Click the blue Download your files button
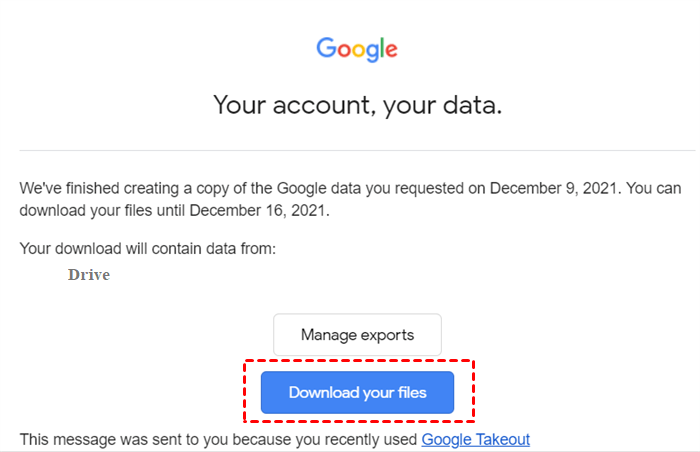Screen dimensions: 700x452 (x=357, y=392)
